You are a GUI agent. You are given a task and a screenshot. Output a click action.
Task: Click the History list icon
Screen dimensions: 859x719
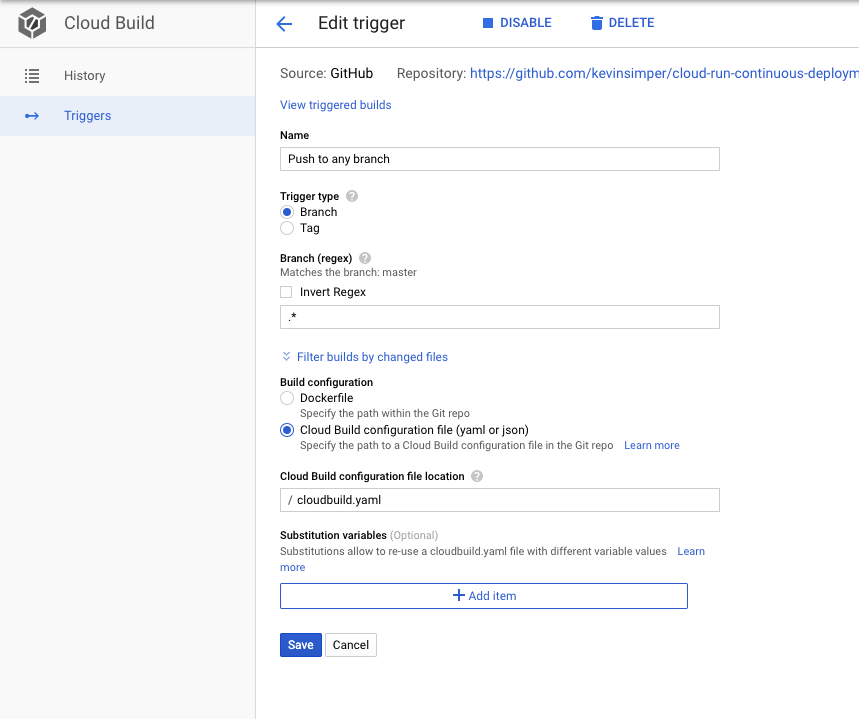click(x=32, y=76)
